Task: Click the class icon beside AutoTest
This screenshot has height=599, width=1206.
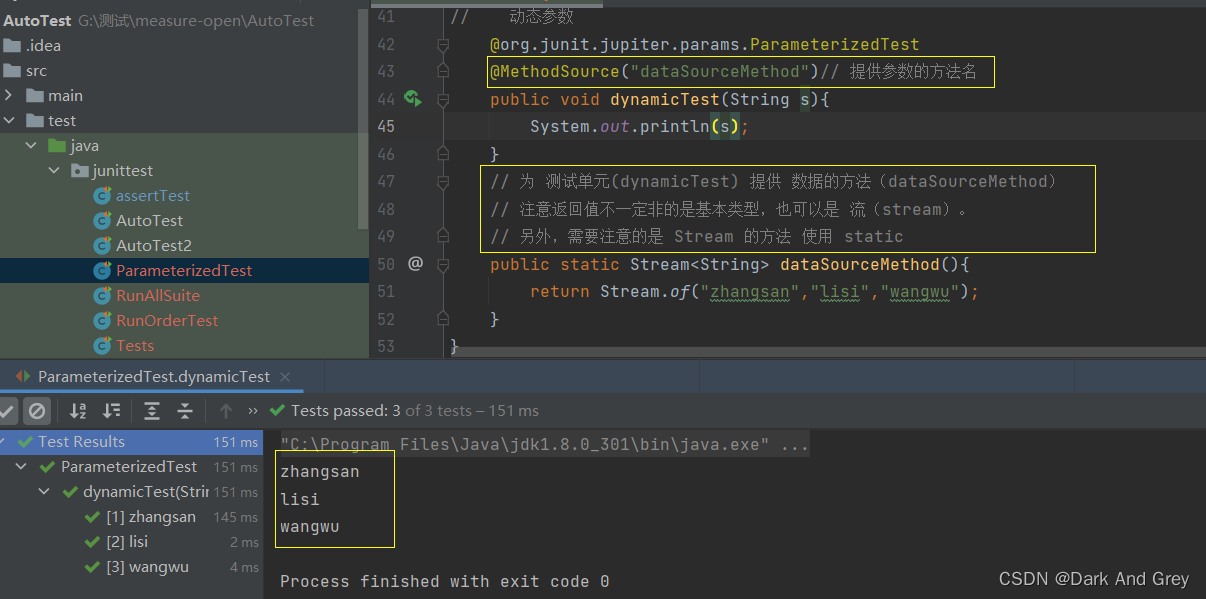Action: coord(102,221)
